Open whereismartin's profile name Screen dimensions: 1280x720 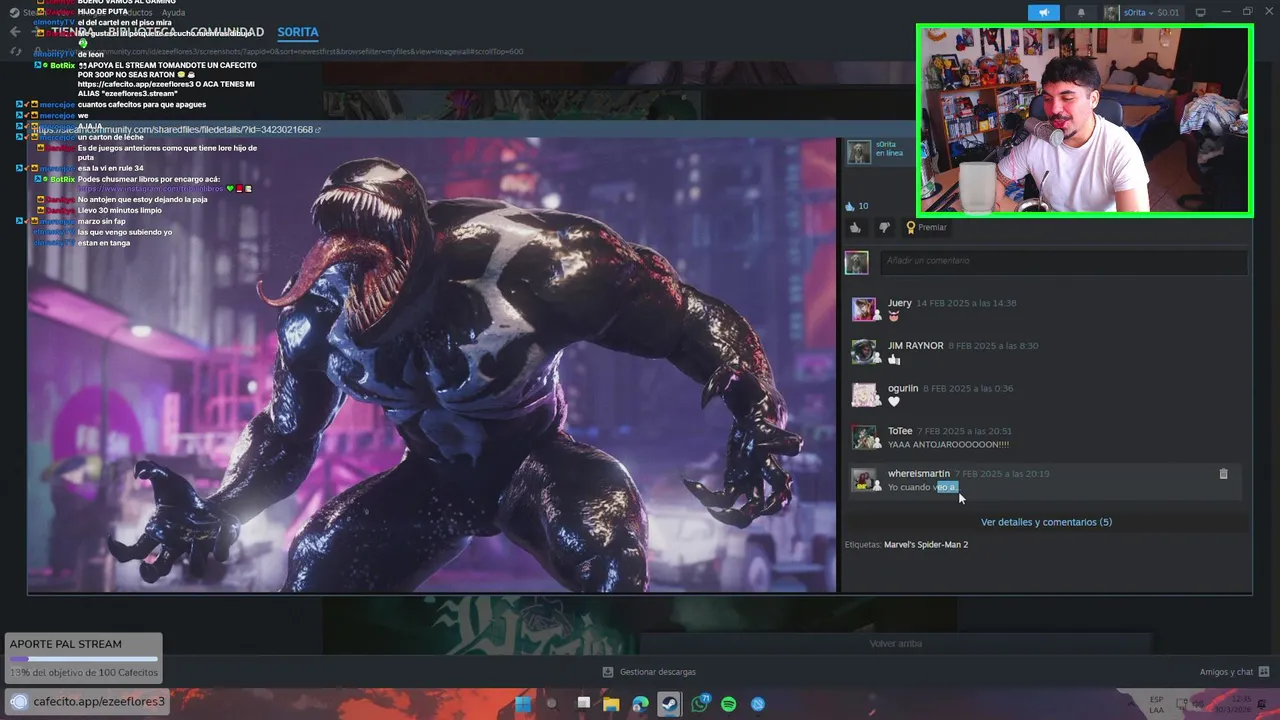[919, 474]
